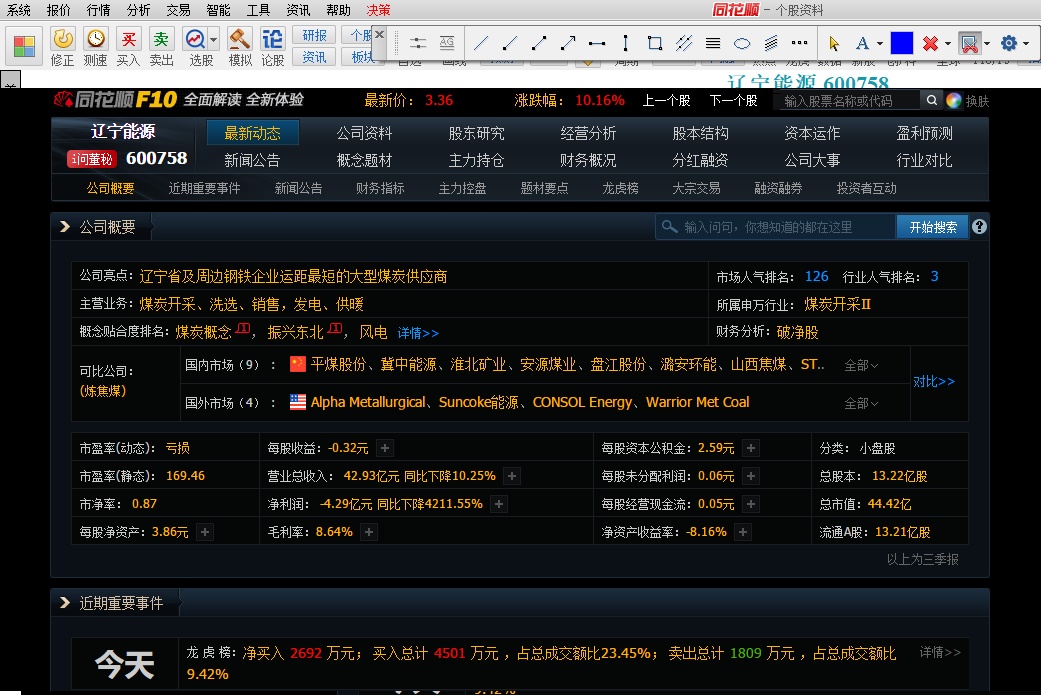Viewport: 1041px width, 695px height.
Task: Click the 换肤 skin color wheel
Action: 954,101
